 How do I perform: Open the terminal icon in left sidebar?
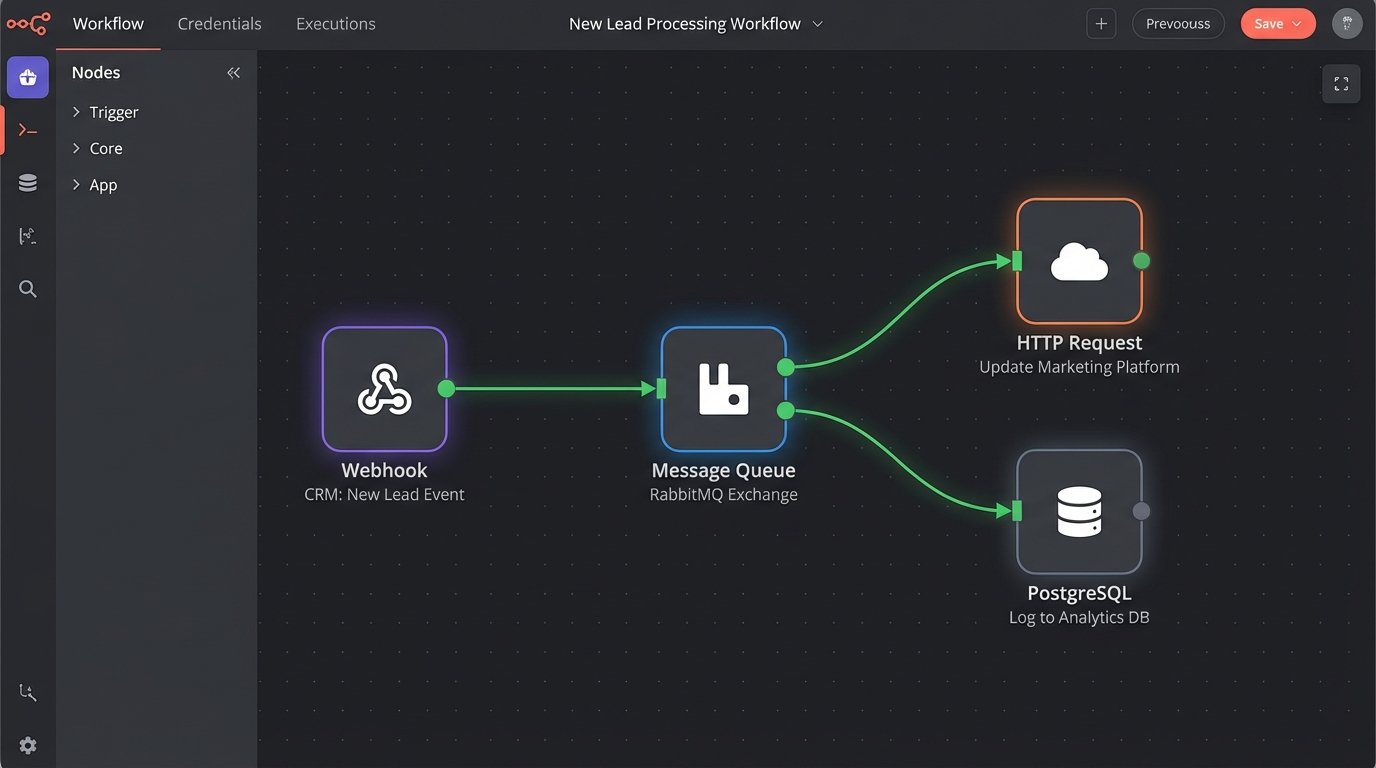pos(28,130)
